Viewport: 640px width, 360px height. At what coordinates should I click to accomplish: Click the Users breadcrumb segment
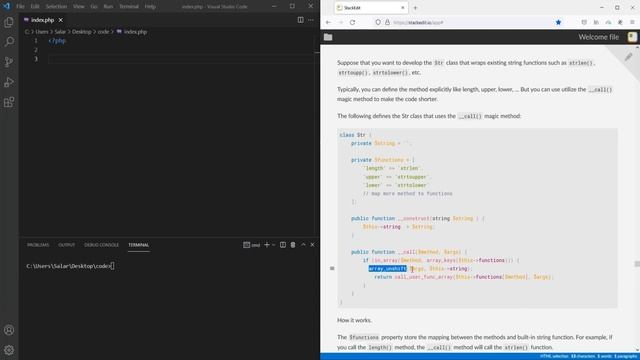pos(42,32)
